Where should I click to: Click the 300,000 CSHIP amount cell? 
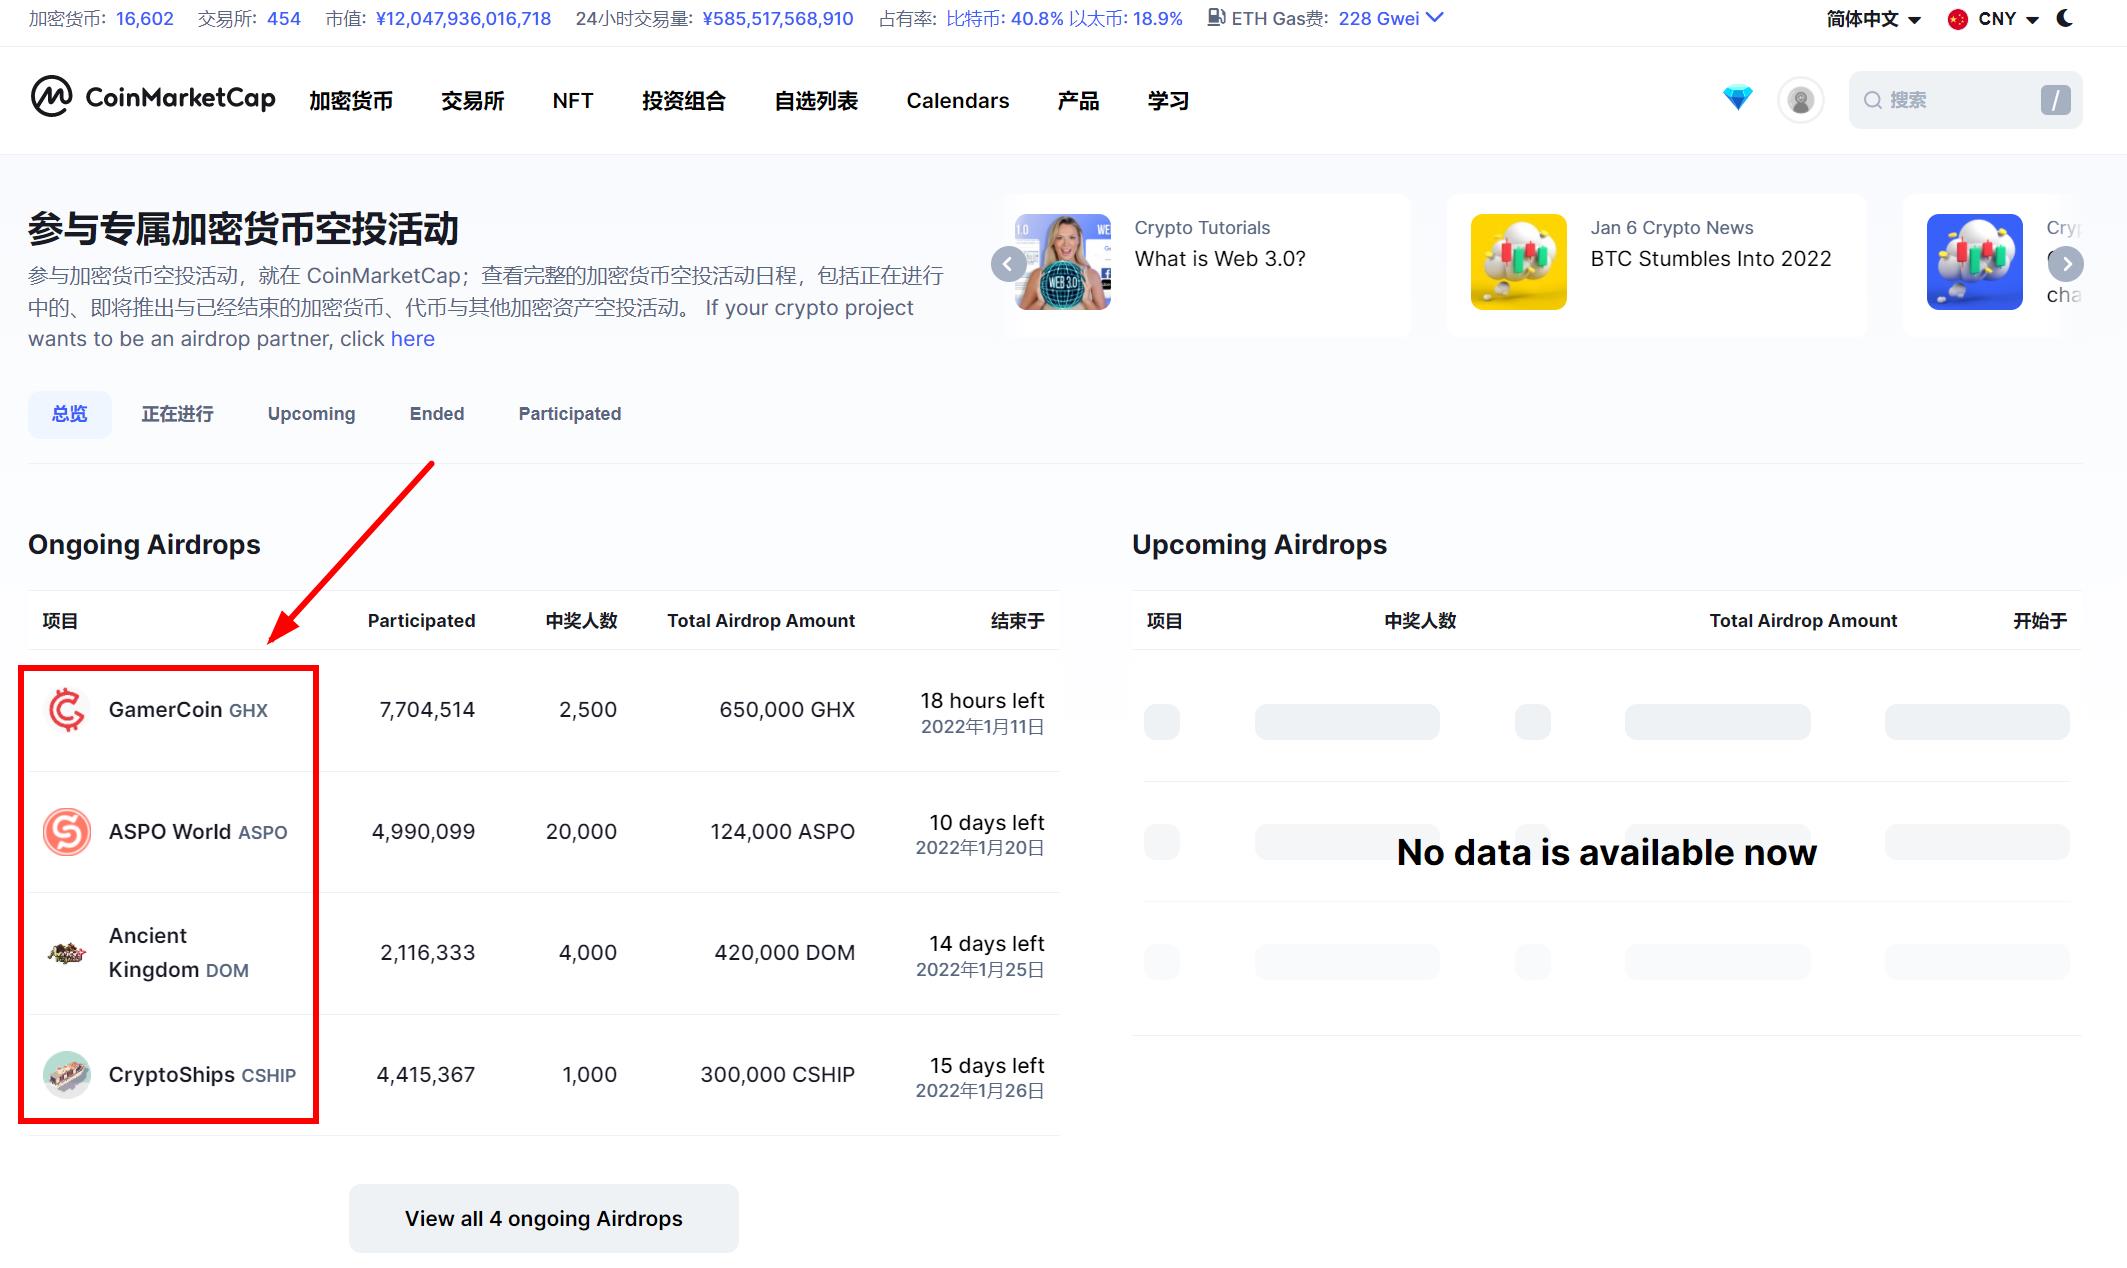(778, 1075)
